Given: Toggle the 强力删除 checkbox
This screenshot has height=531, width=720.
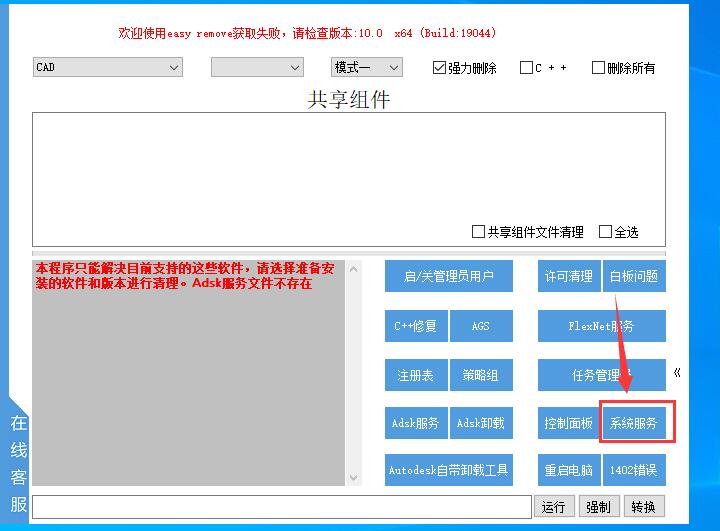Looking at the screenshot, I should click(x=439, y=68).
